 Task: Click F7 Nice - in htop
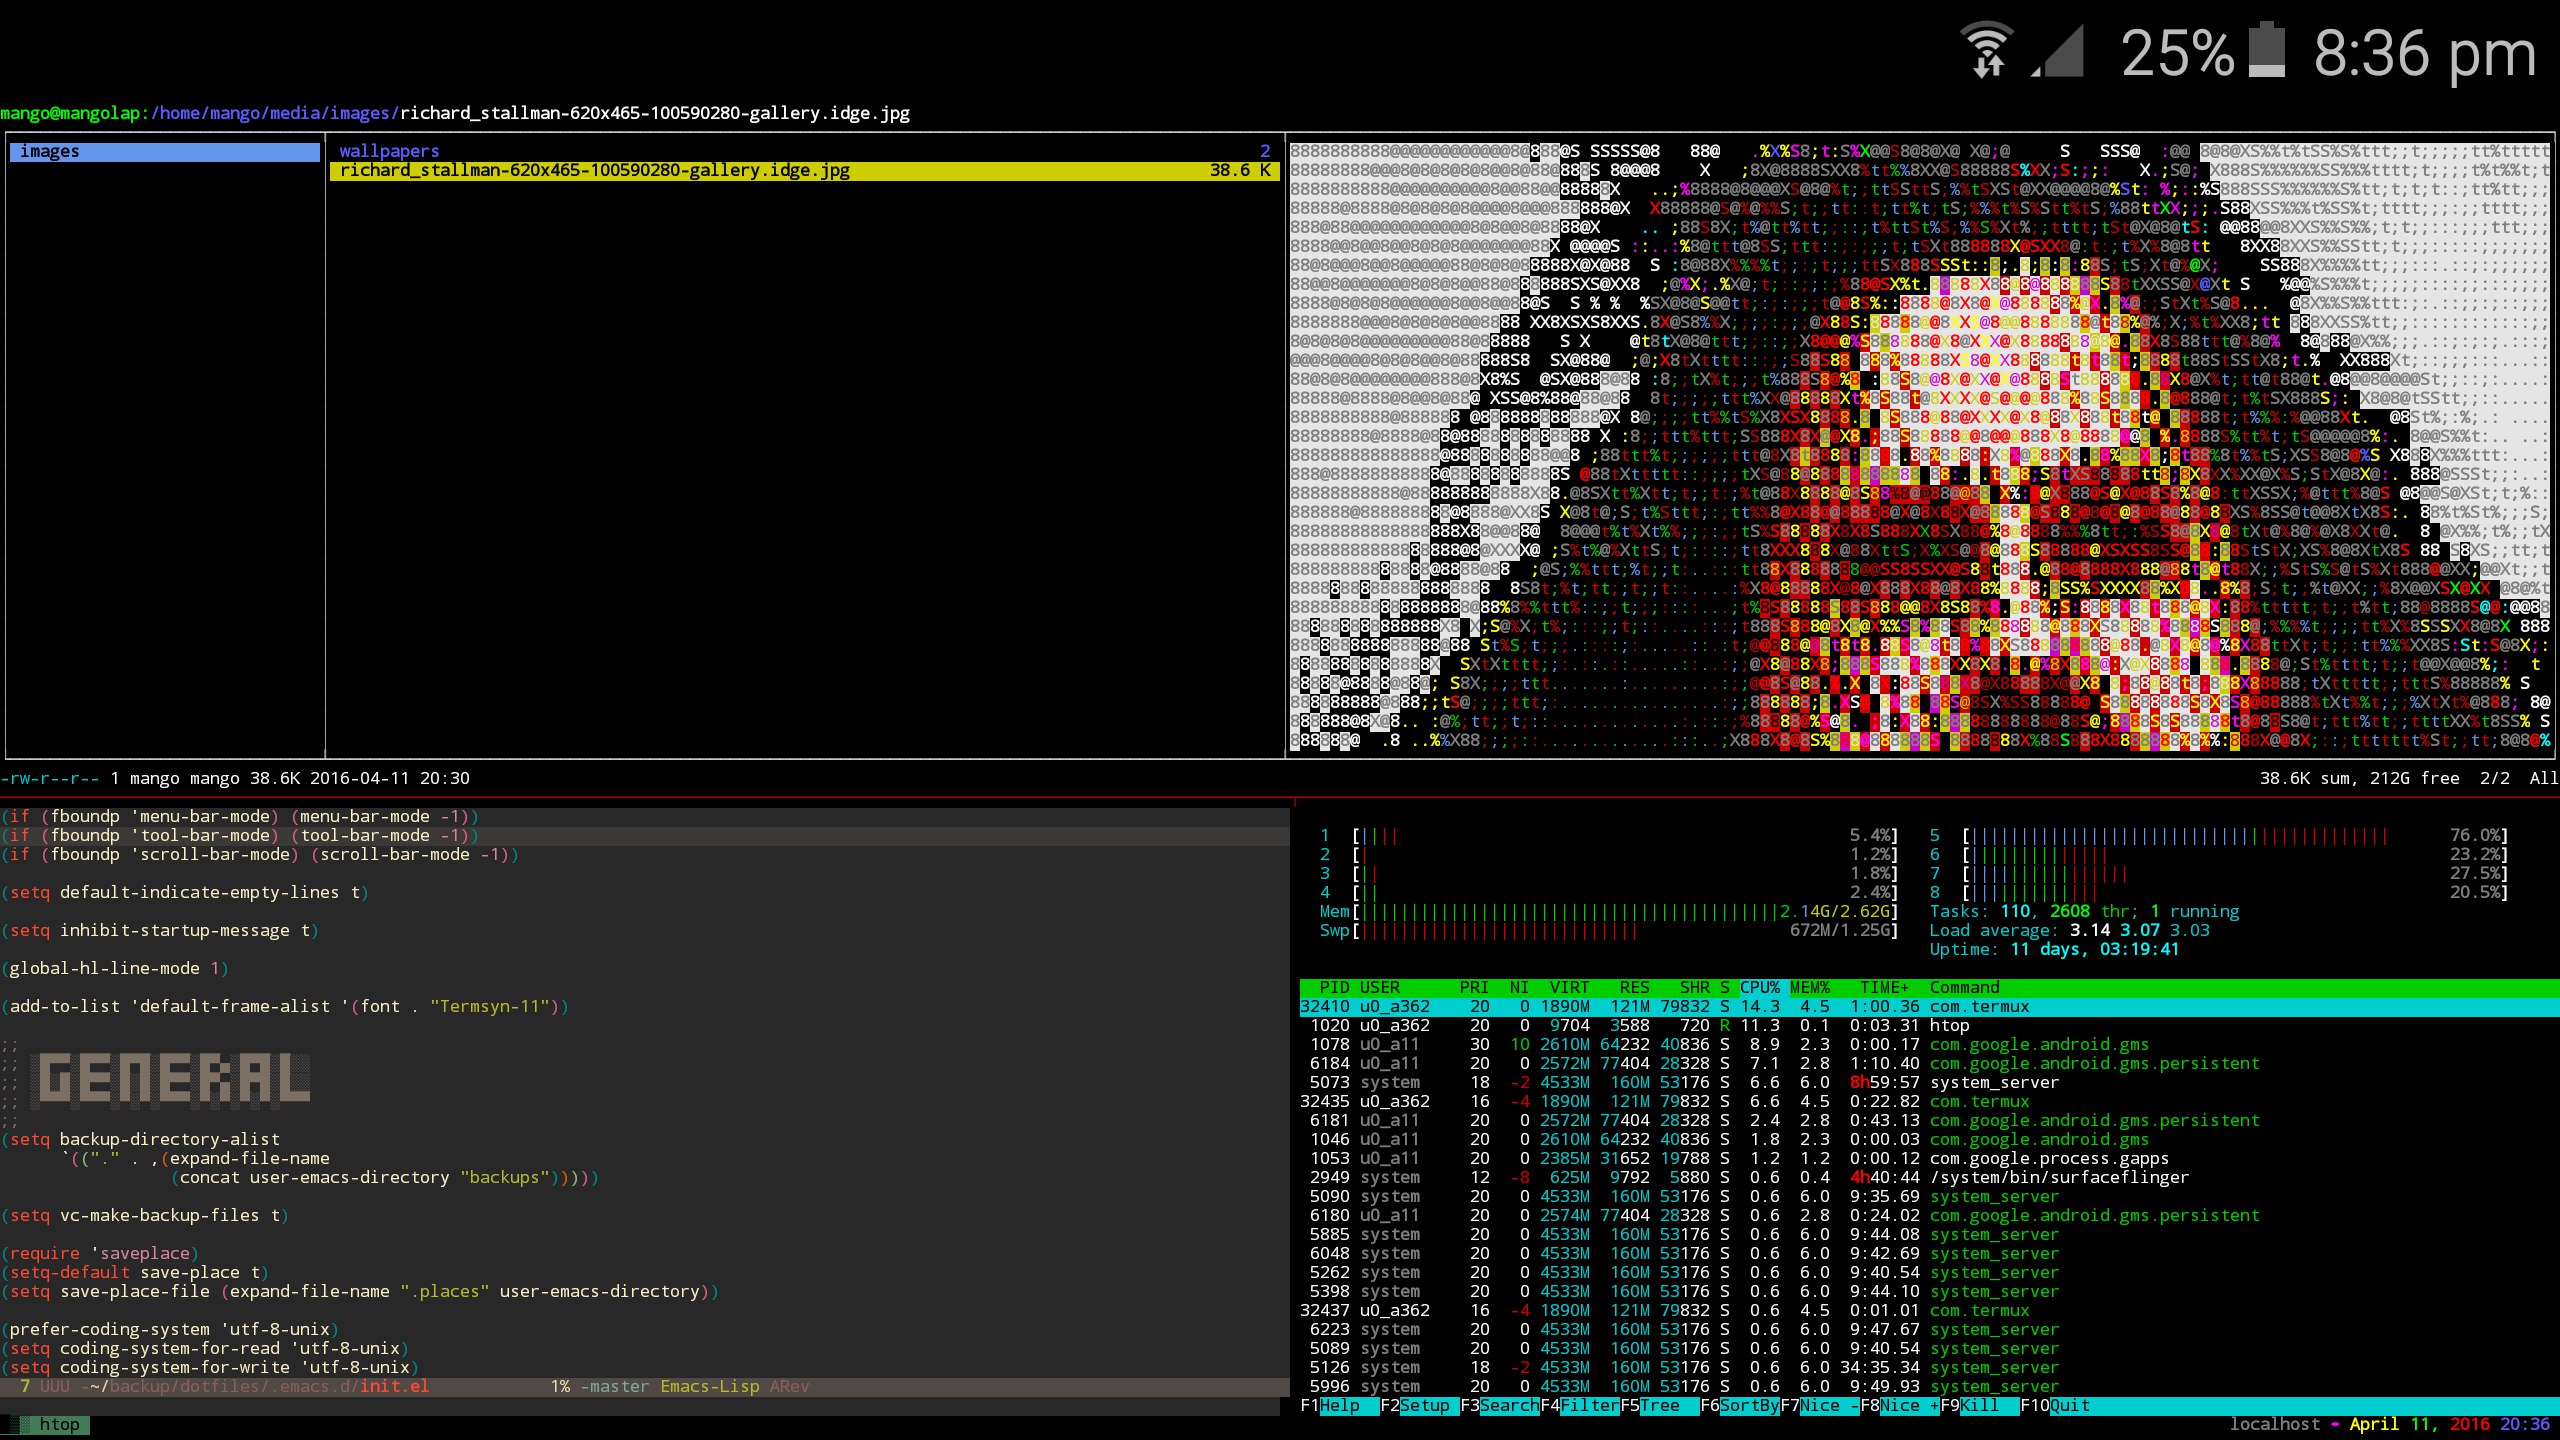(1820, 1405)
